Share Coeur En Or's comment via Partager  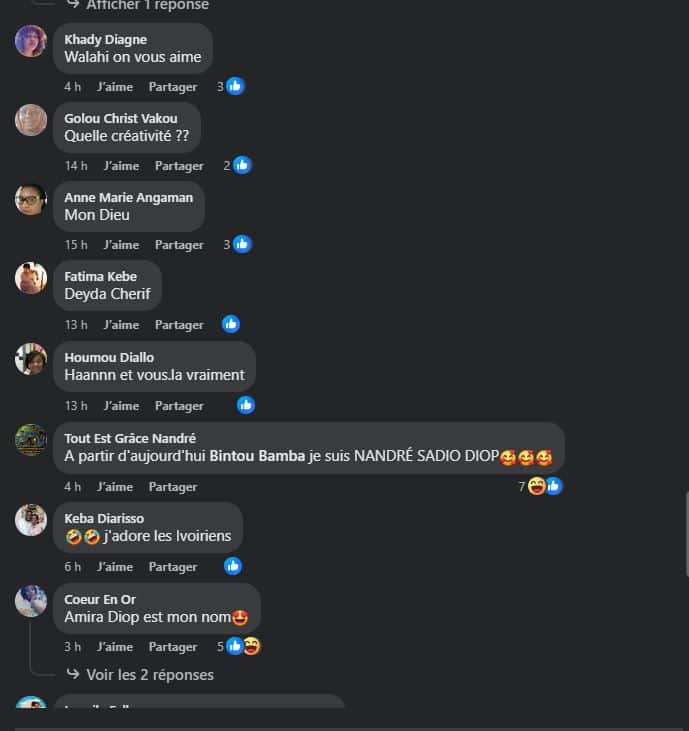(x=173, y=647)
